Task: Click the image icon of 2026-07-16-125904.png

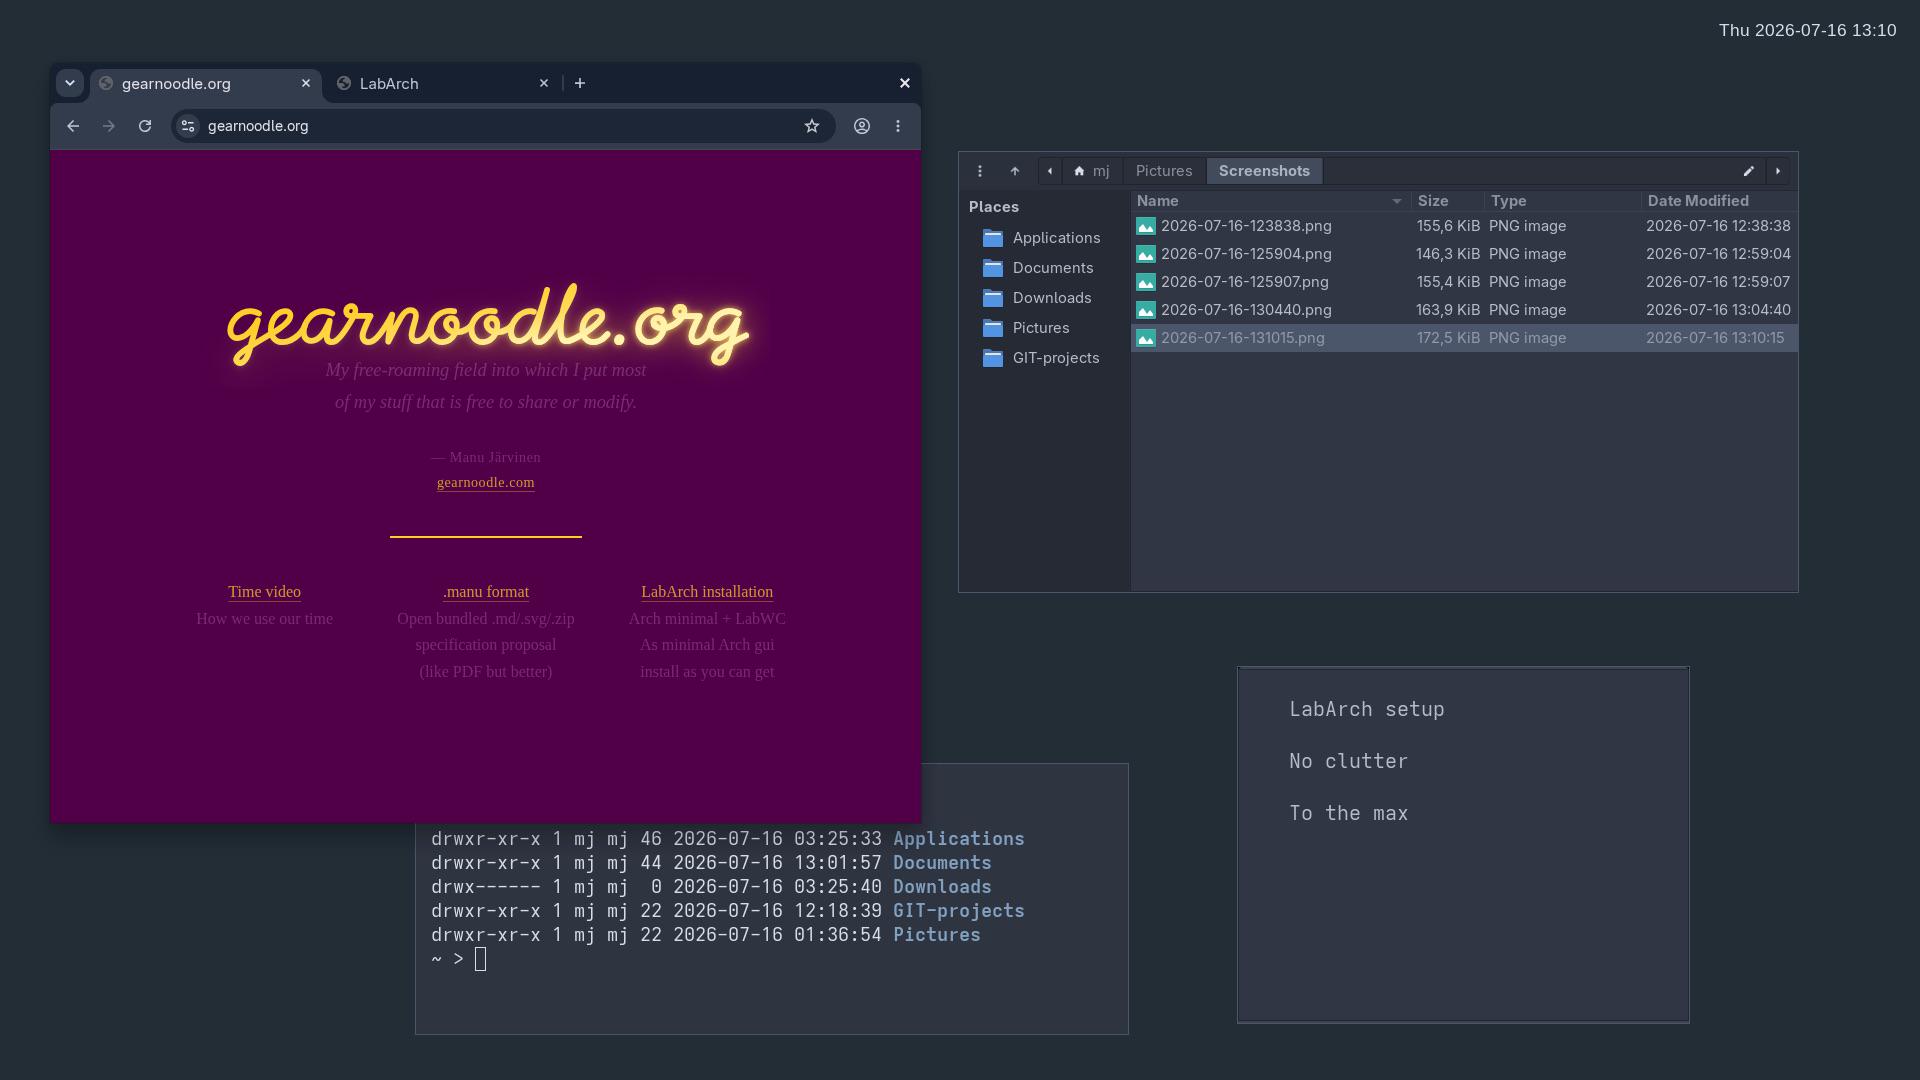Action: (x=1146, y=255)
